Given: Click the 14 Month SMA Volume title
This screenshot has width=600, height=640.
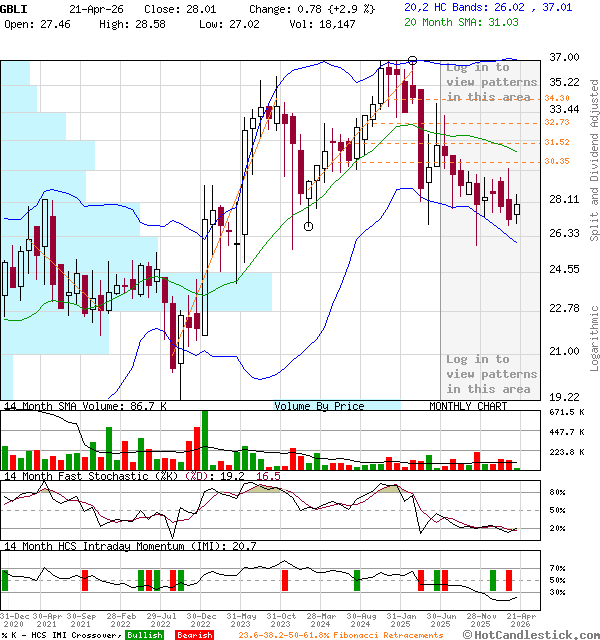Looking at the screenshot, I should pos(85,406).
